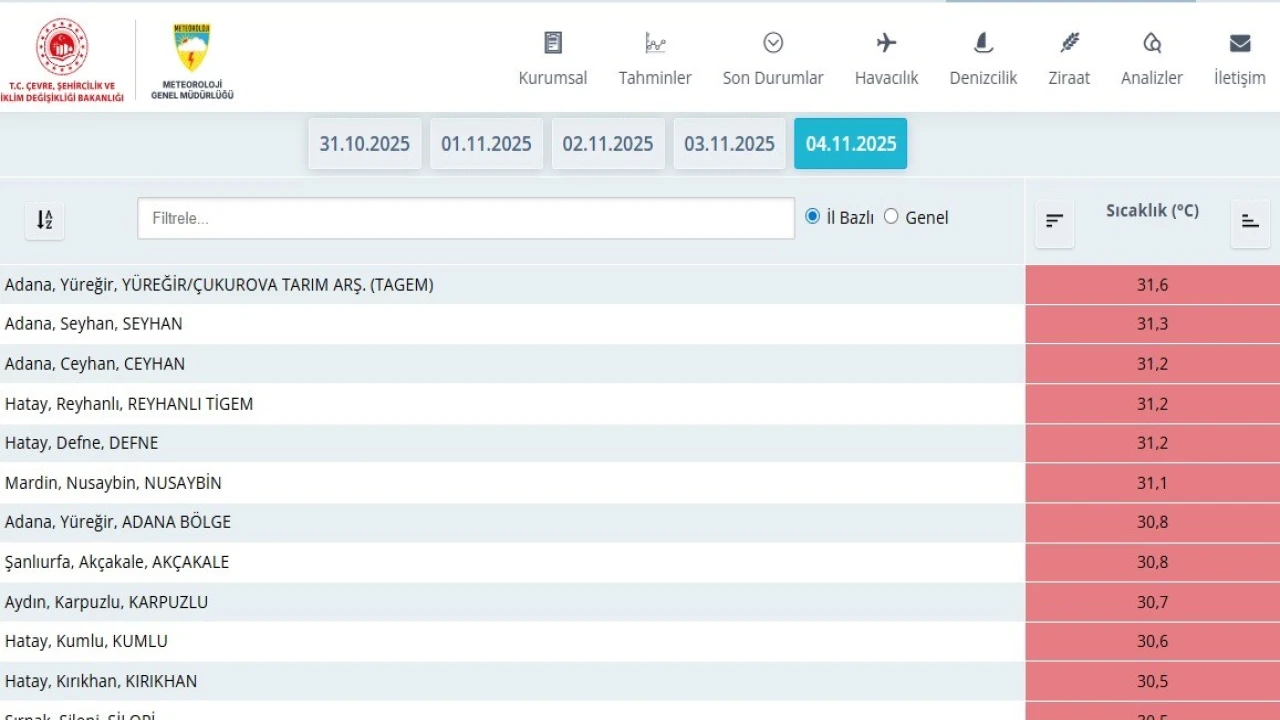Open the Meteoroloji Genel Müdürlüğü logo link
This screenshot has height=720, width=1280.
(x=192, y=60)
